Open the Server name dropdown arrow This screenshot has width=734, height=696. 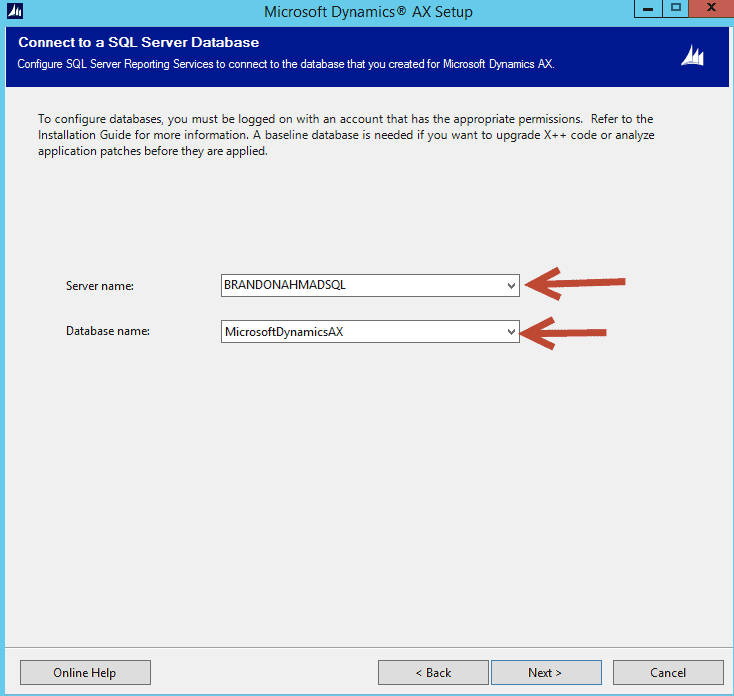click(511, 286)
